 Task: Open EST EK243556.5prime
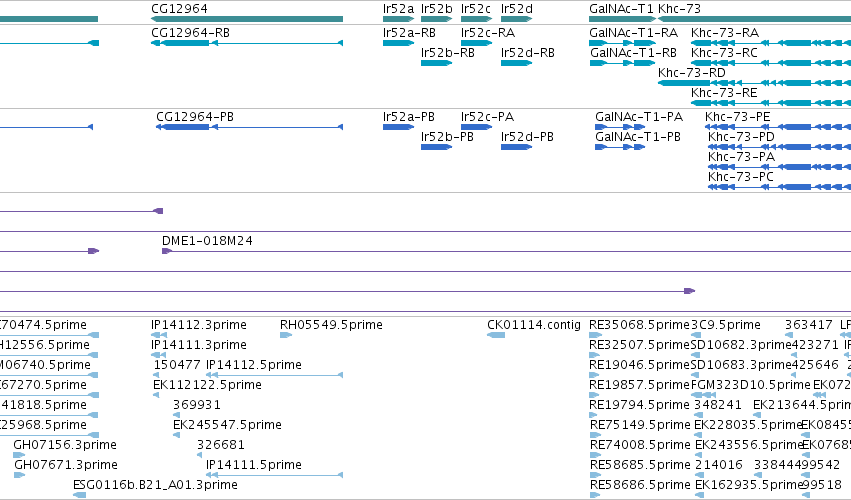[749, 445]
